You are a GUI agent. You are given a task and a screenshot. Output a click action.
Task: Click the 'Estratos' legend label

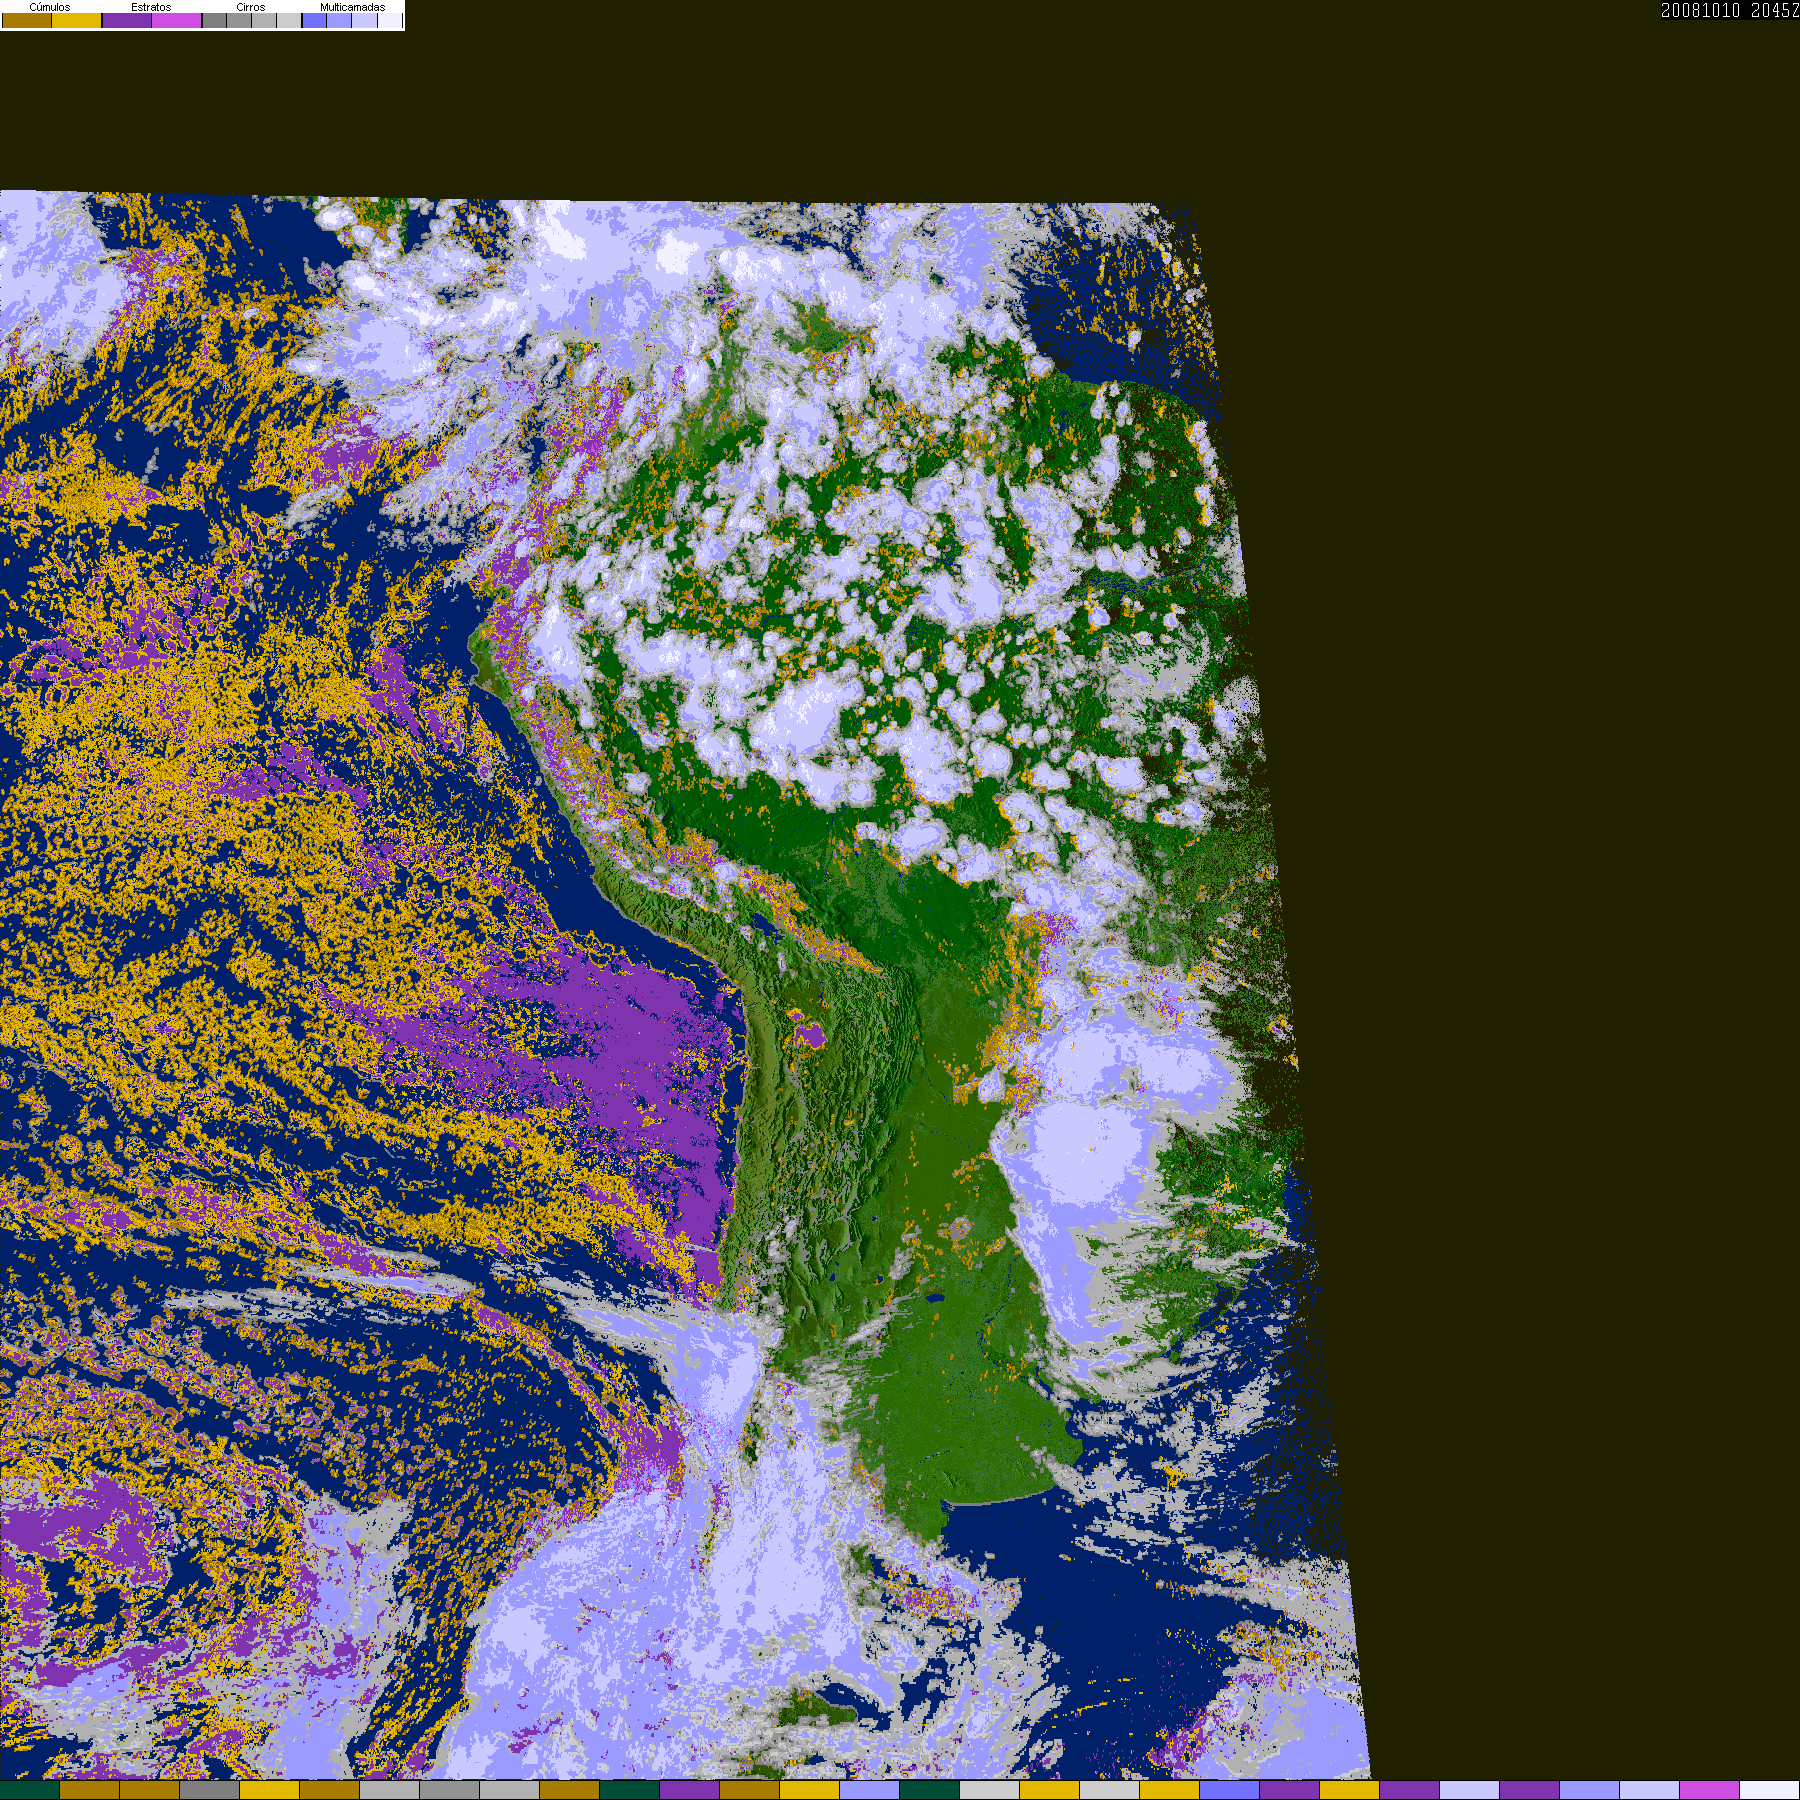pos(151,7)
